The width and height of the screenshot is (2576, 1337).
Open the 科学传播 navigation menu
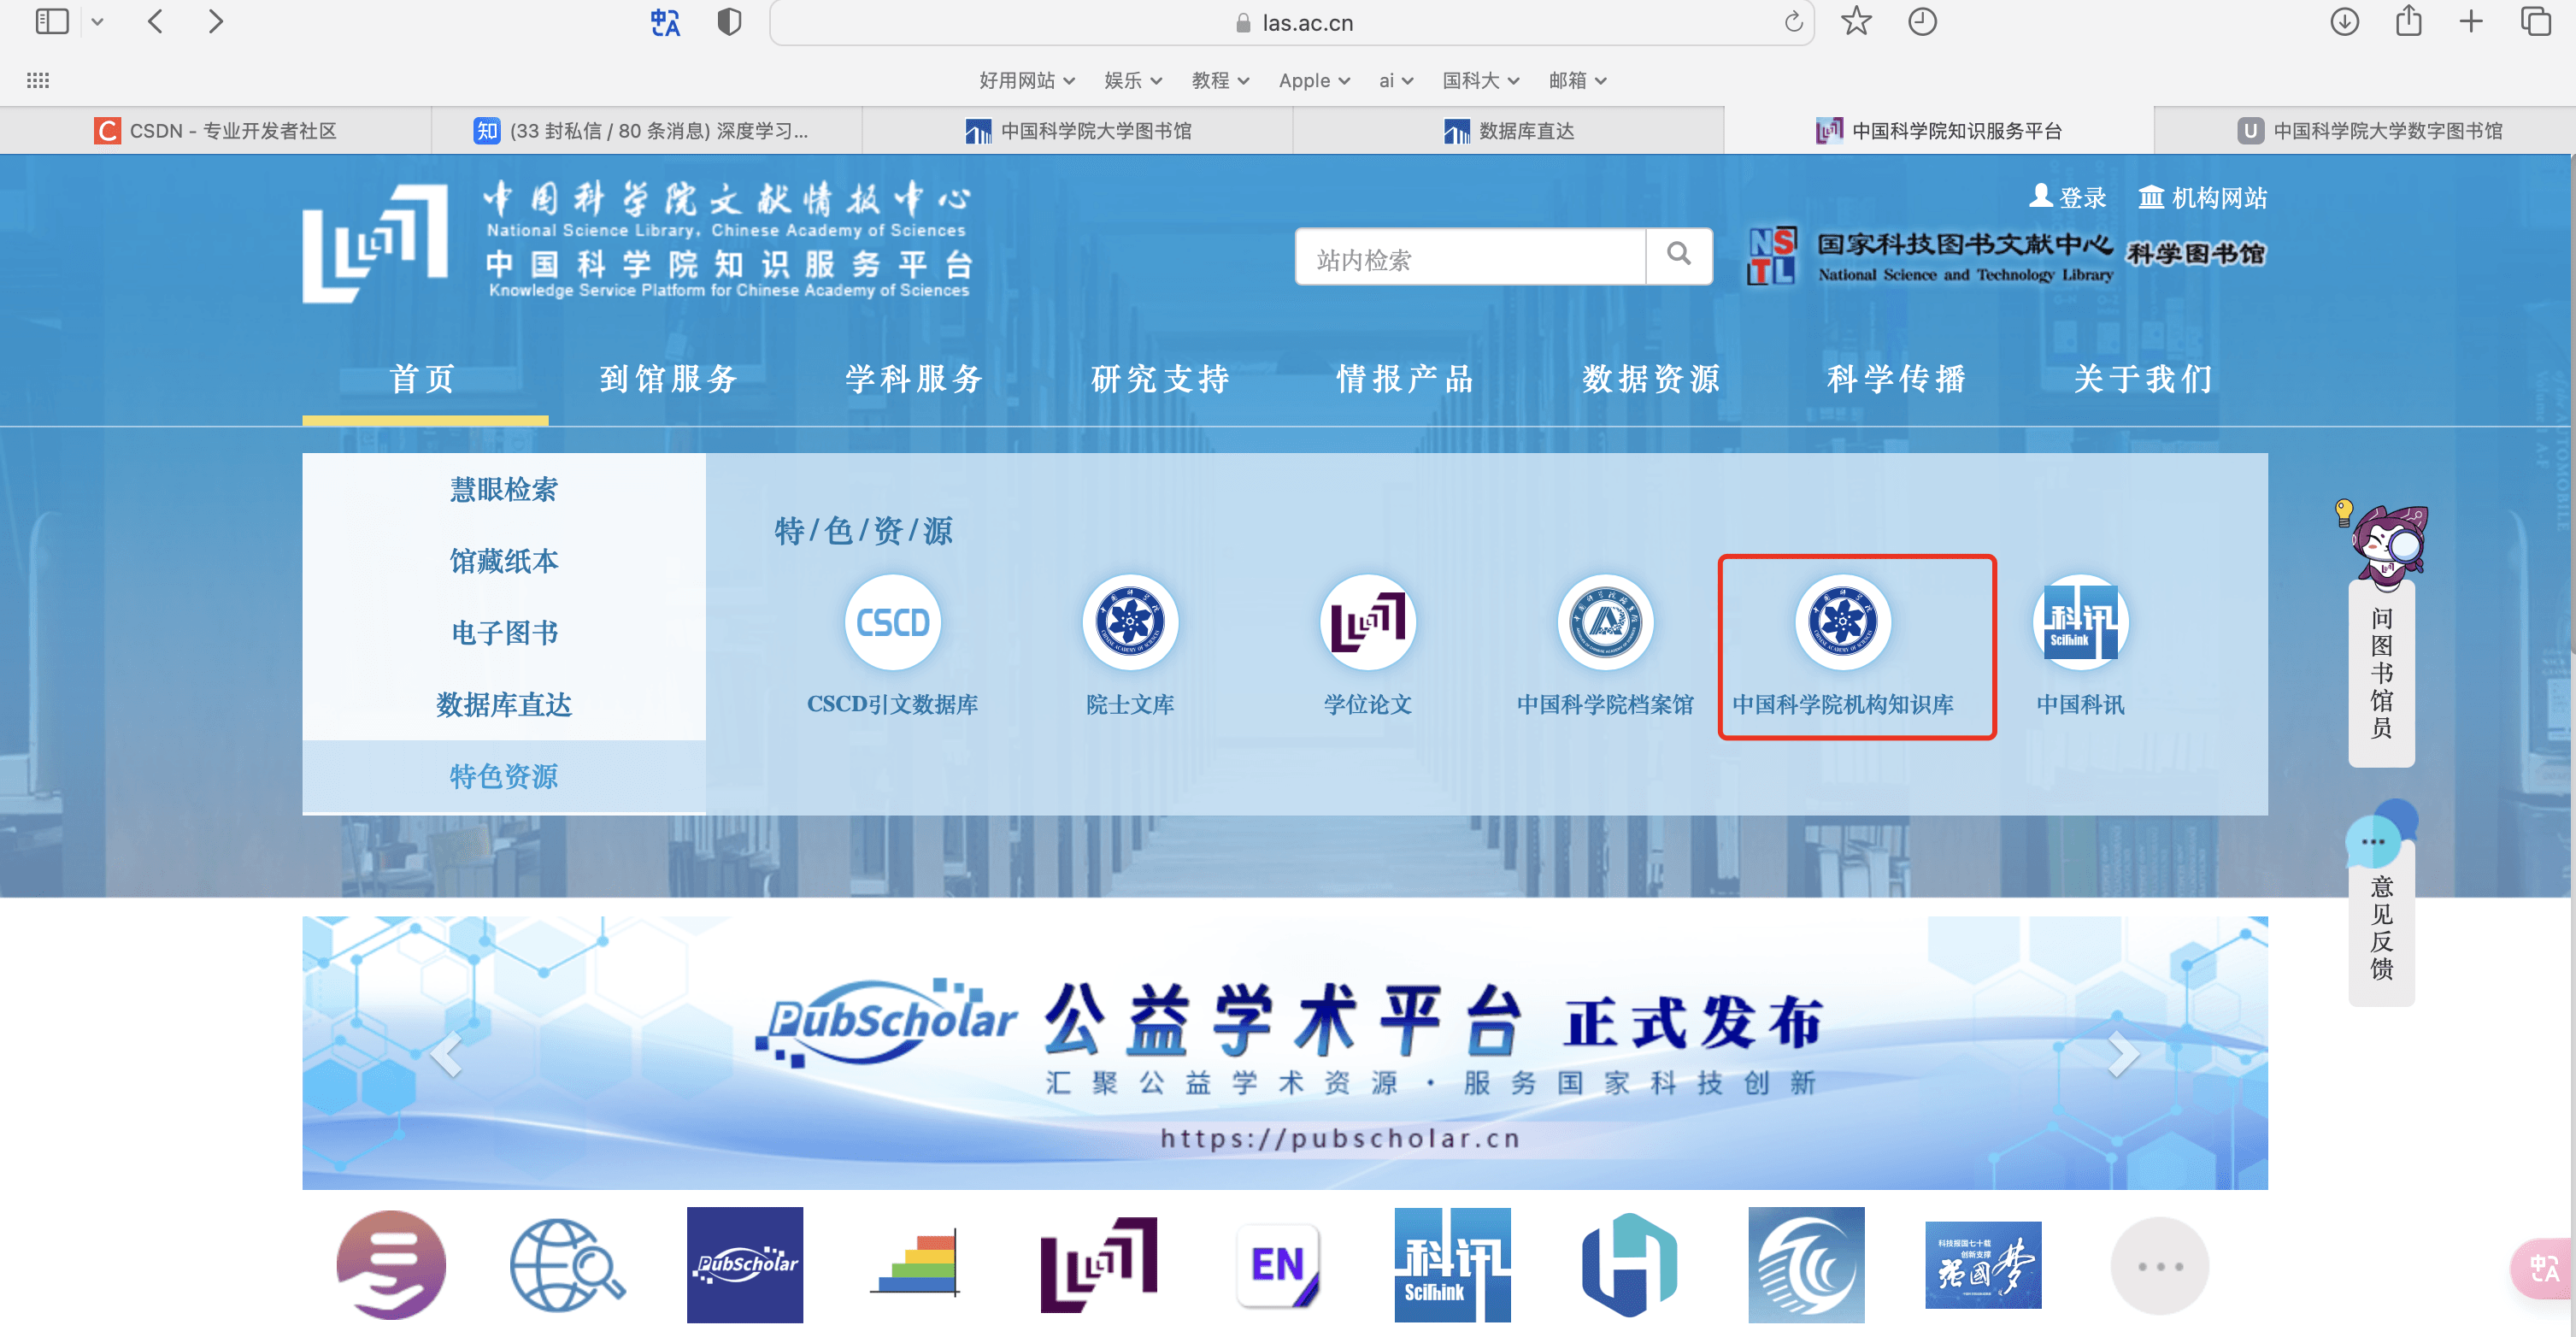(1896, 378)
